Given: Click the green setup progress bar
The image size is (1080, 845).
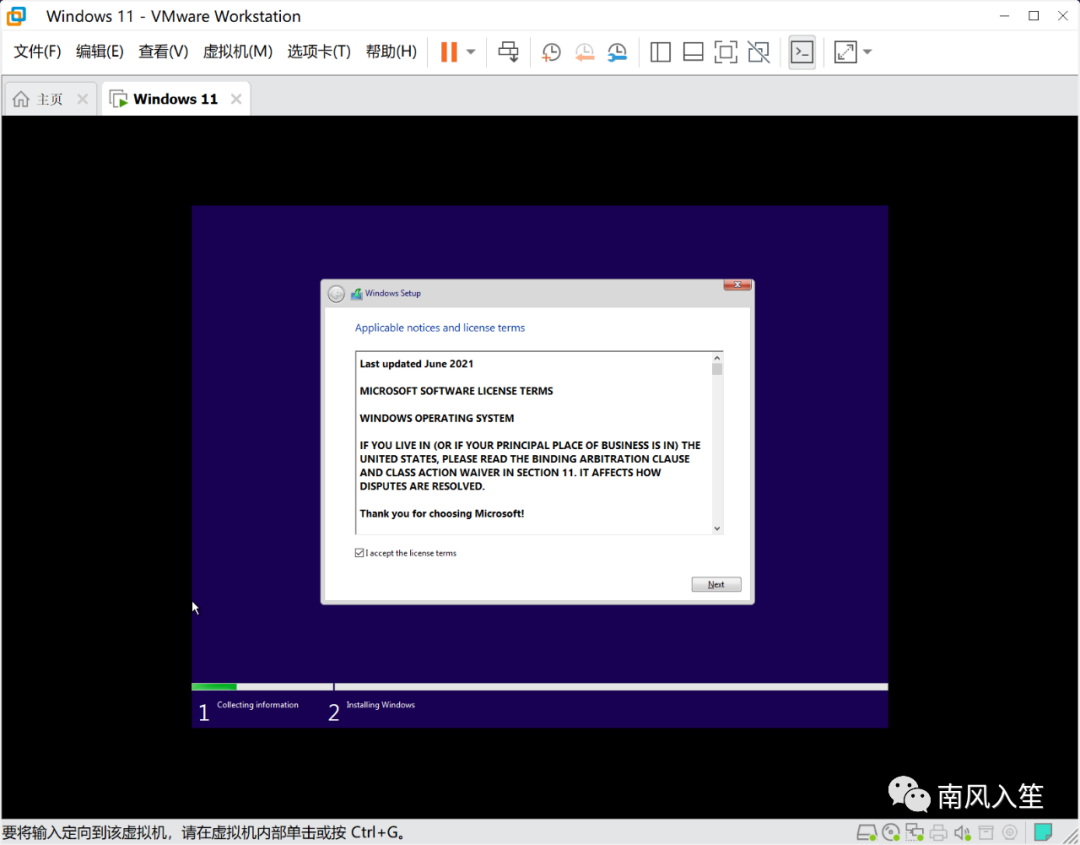Looking at the screenshot, I should point(214,687).
